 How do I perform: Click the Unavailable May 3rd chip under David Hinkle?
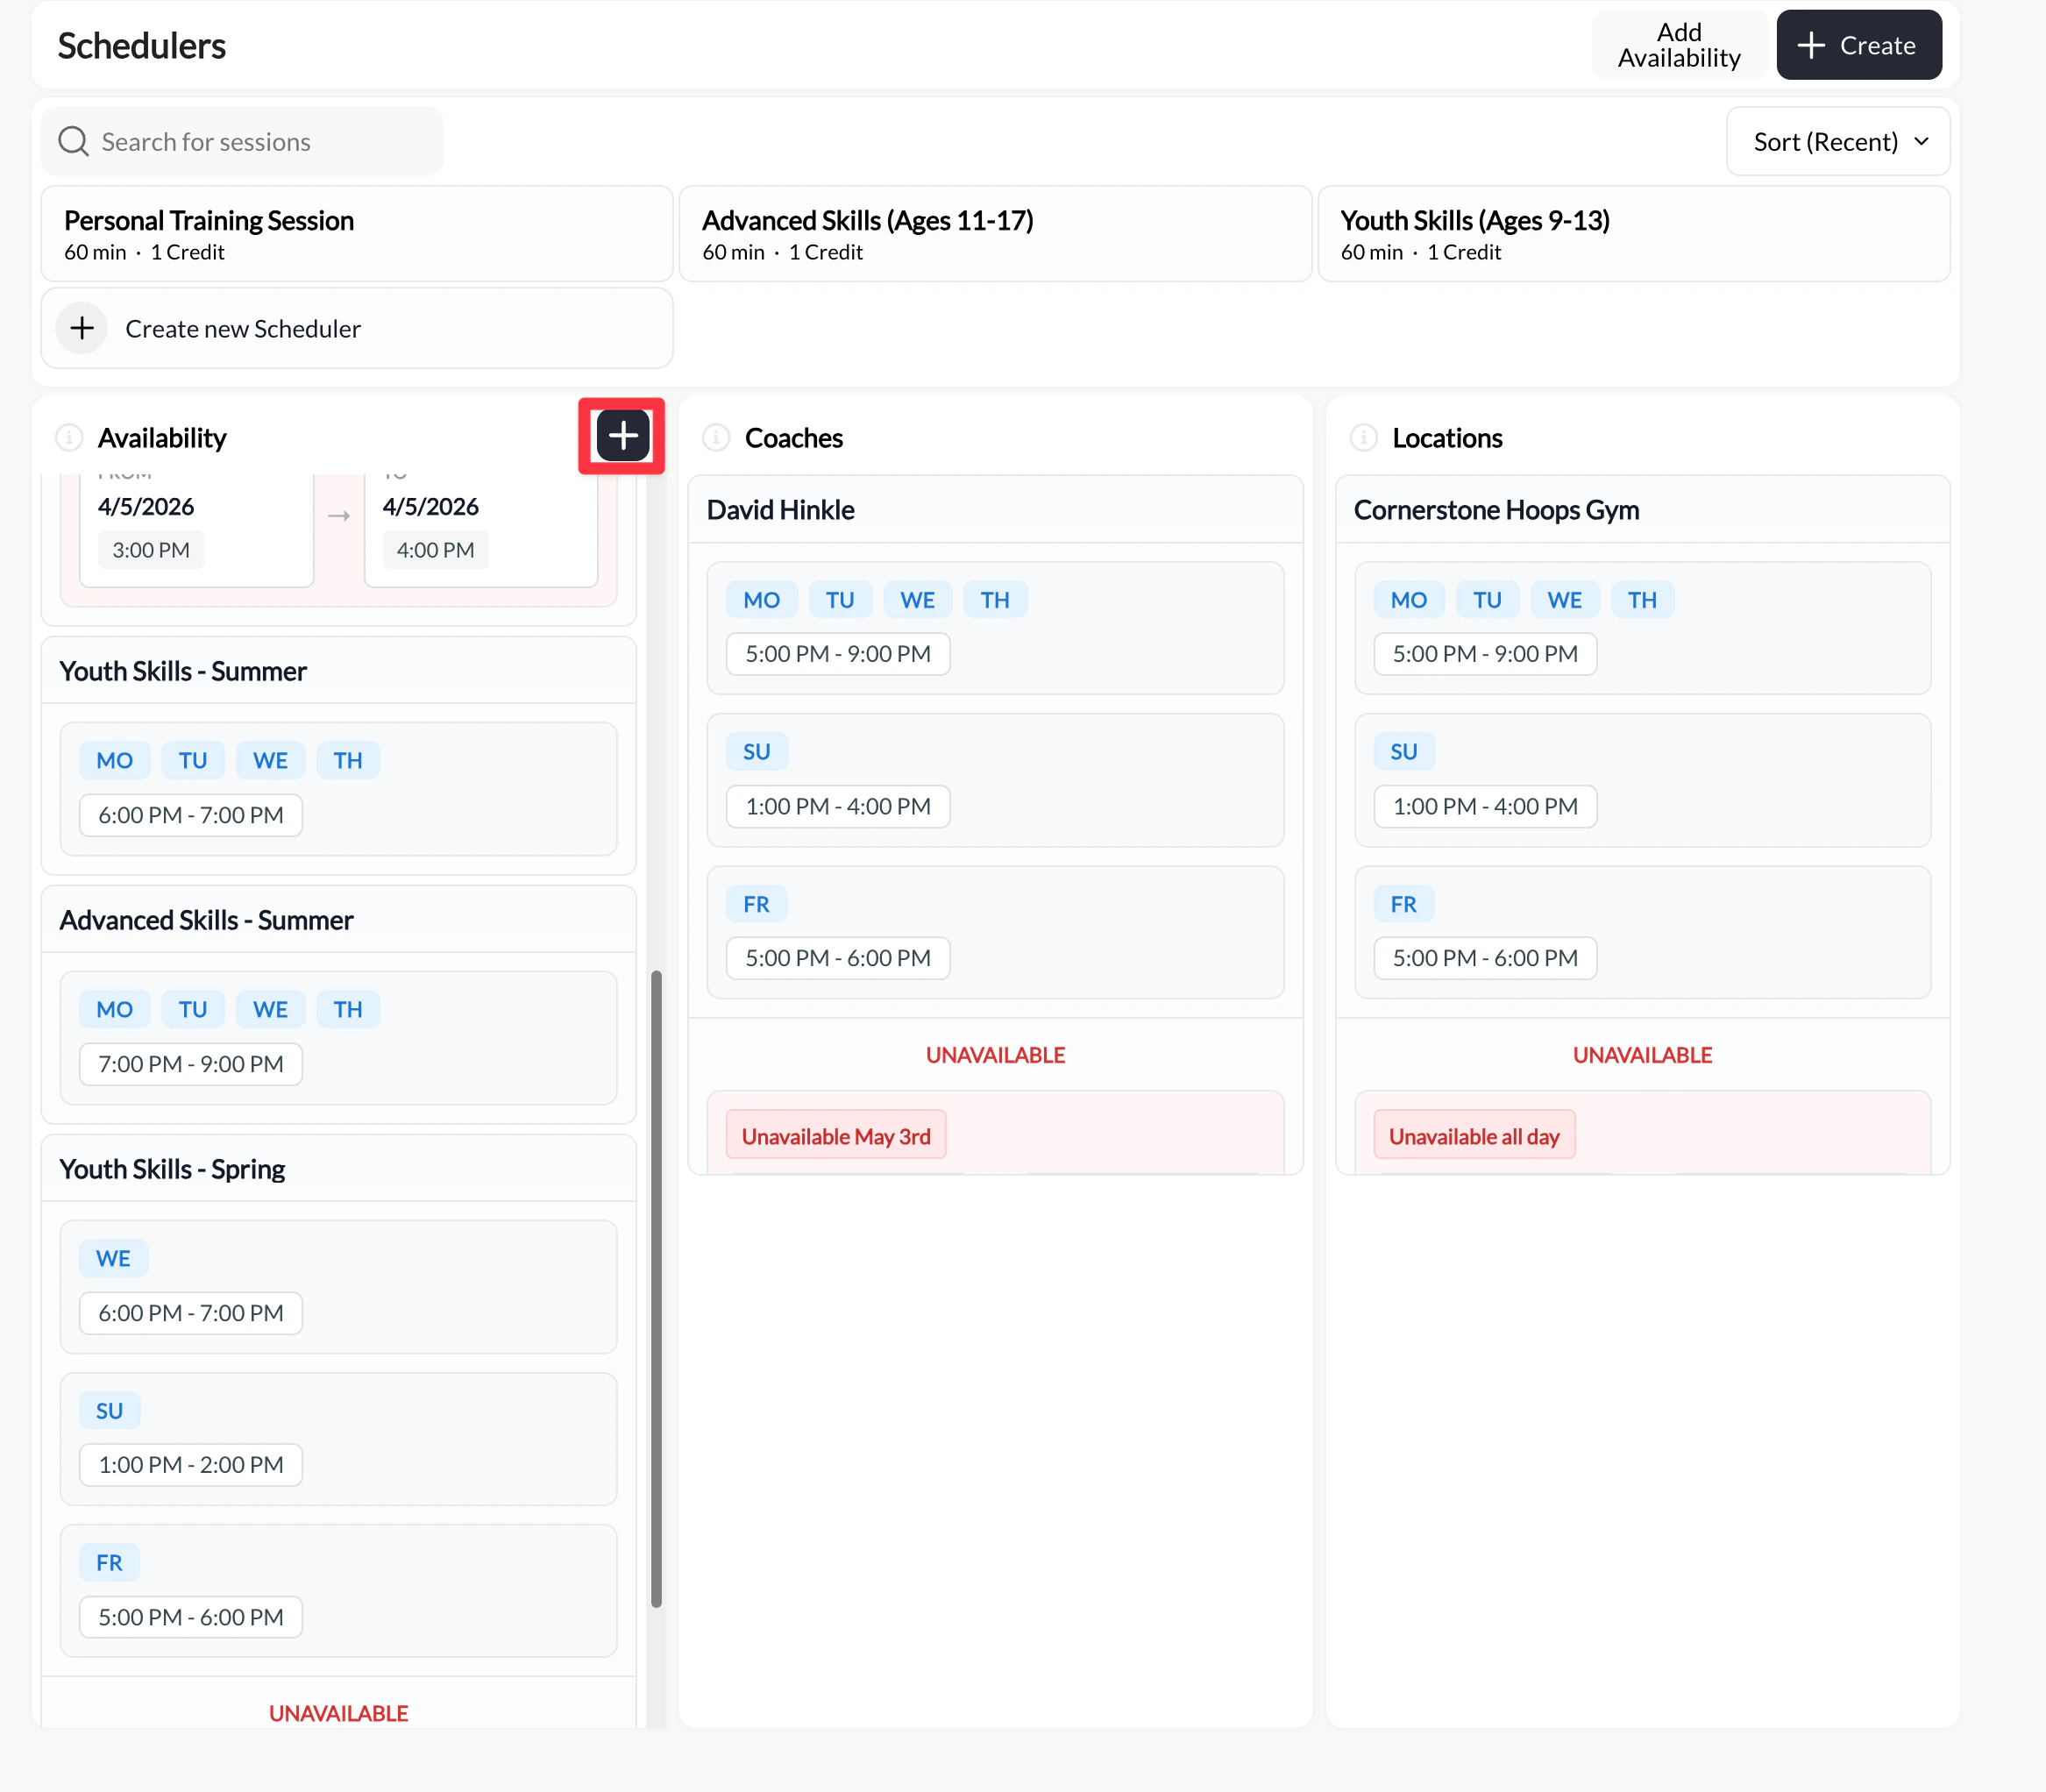(x=835, y=1134)
